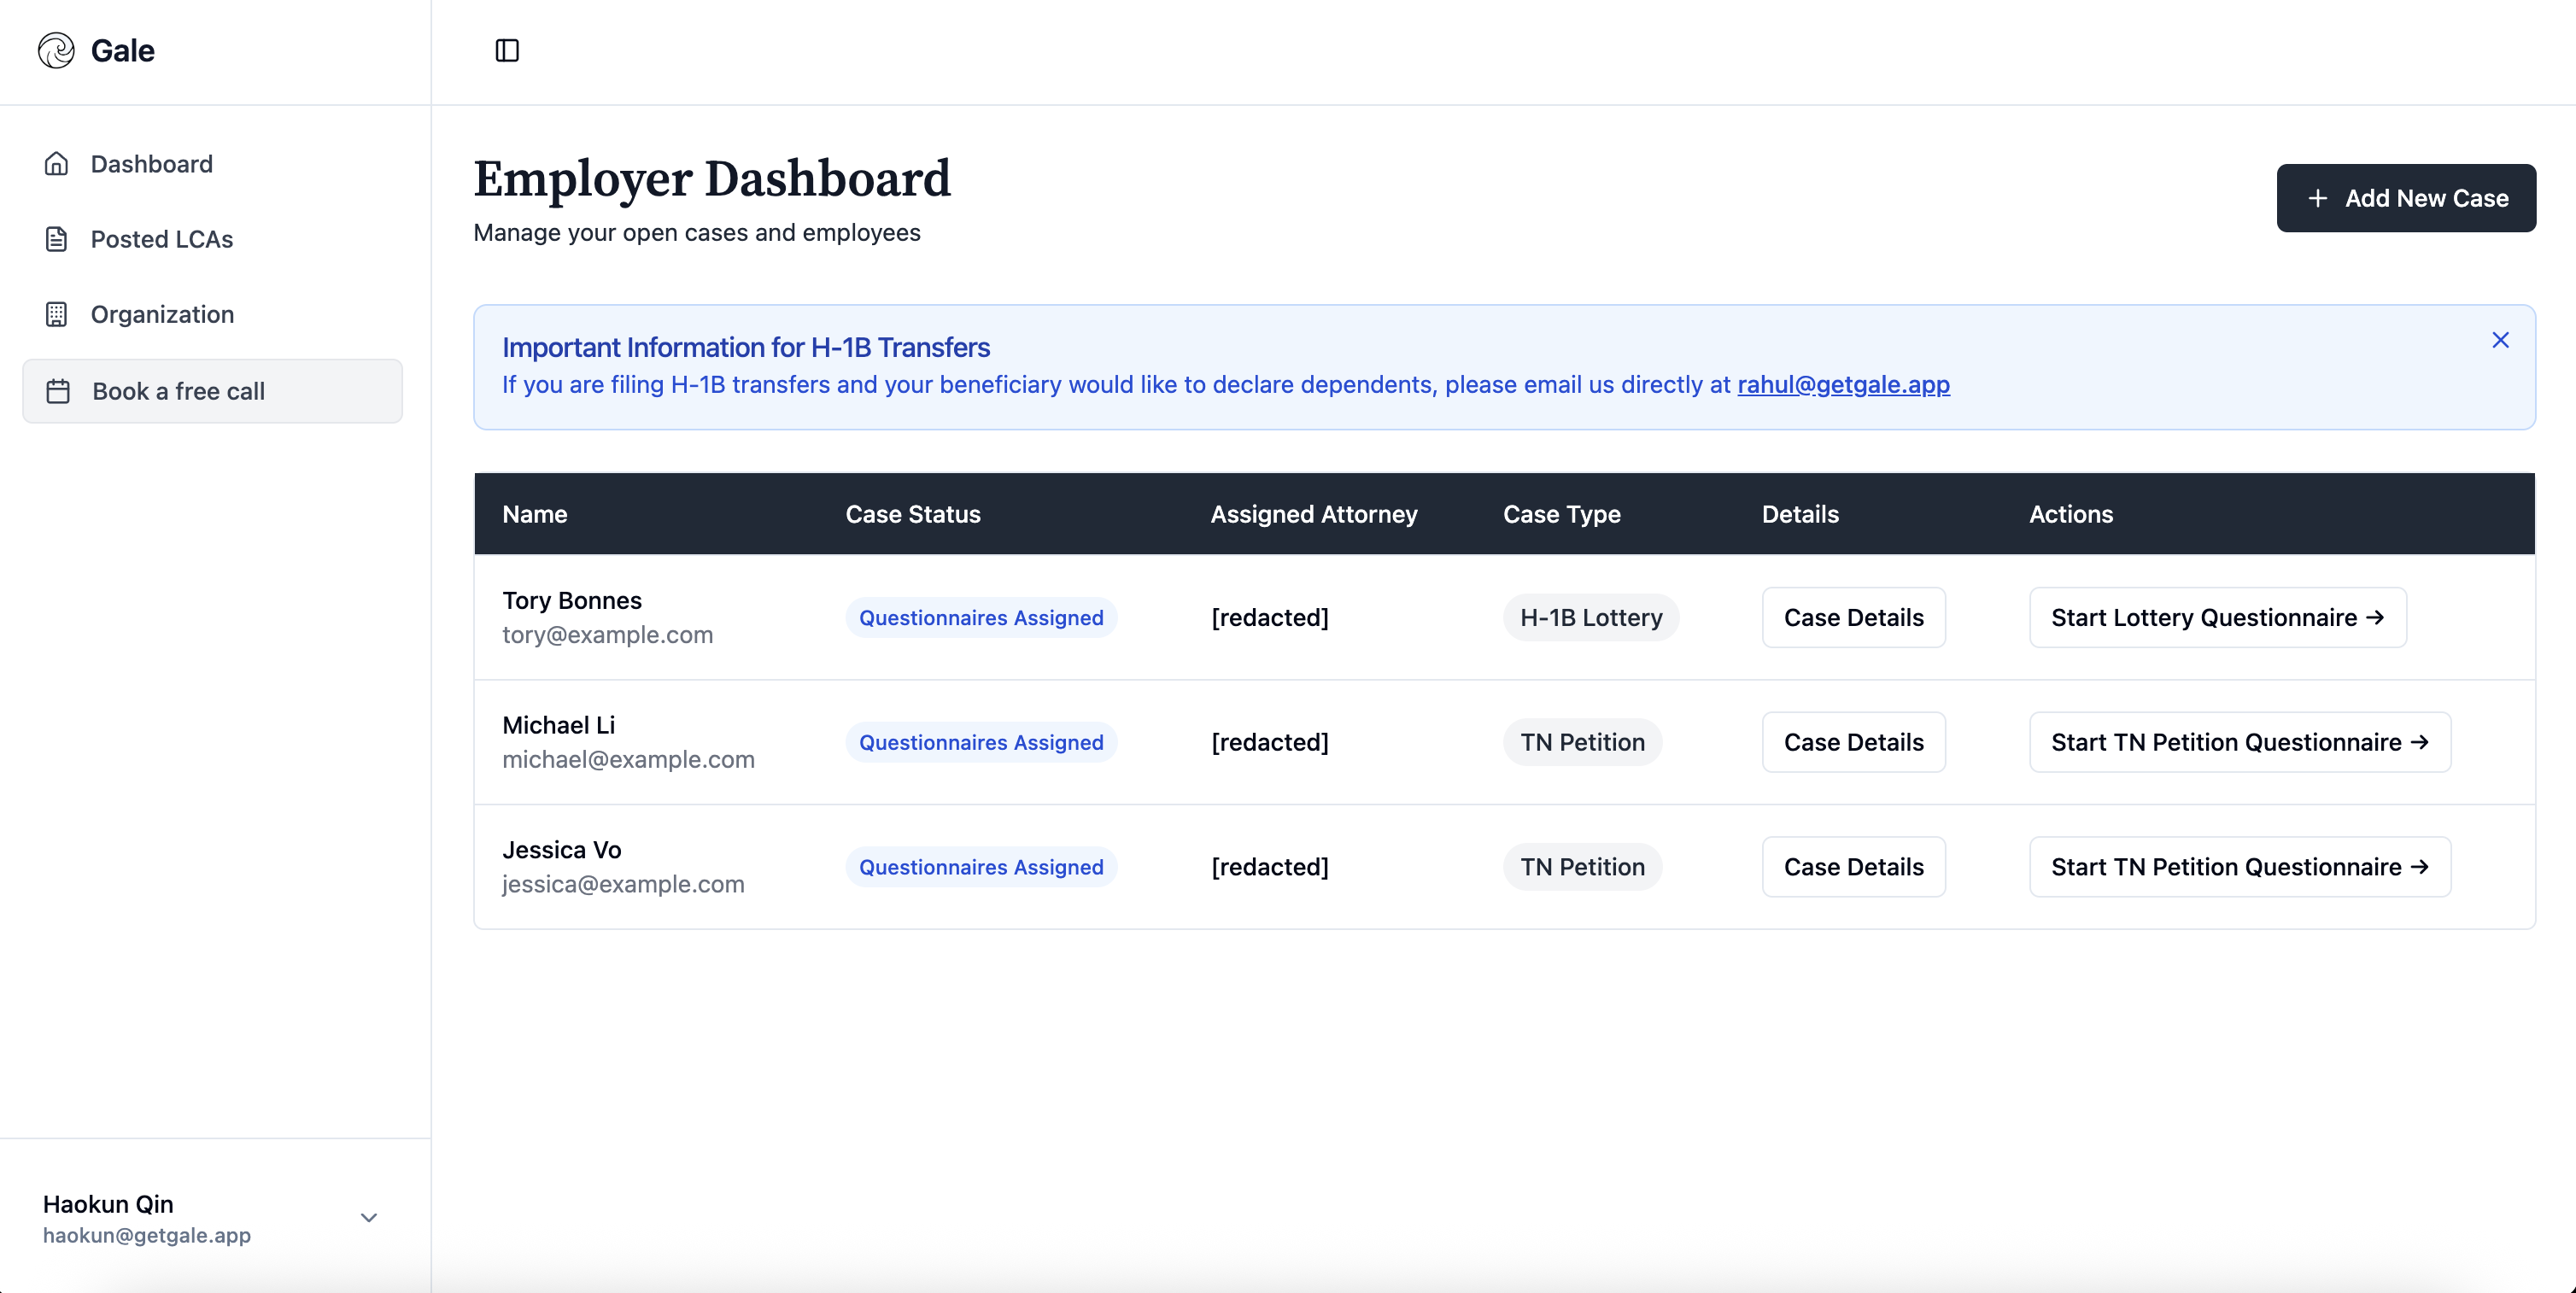Click the Posted LCAs document icon
2576x1293 pixels.
tap(56, 239)
